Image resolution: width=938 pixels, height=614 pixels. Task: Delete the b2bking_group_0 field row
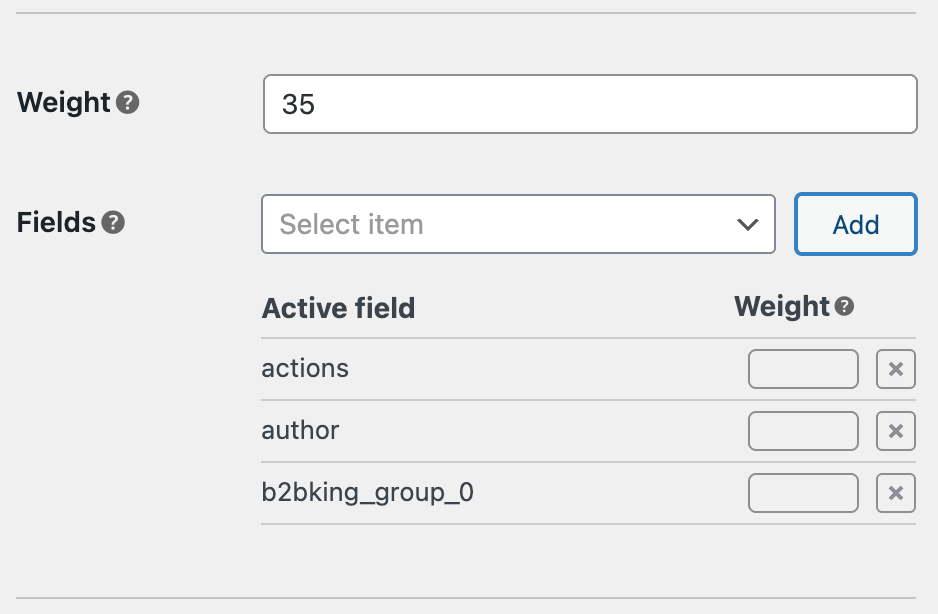point(895,493)
